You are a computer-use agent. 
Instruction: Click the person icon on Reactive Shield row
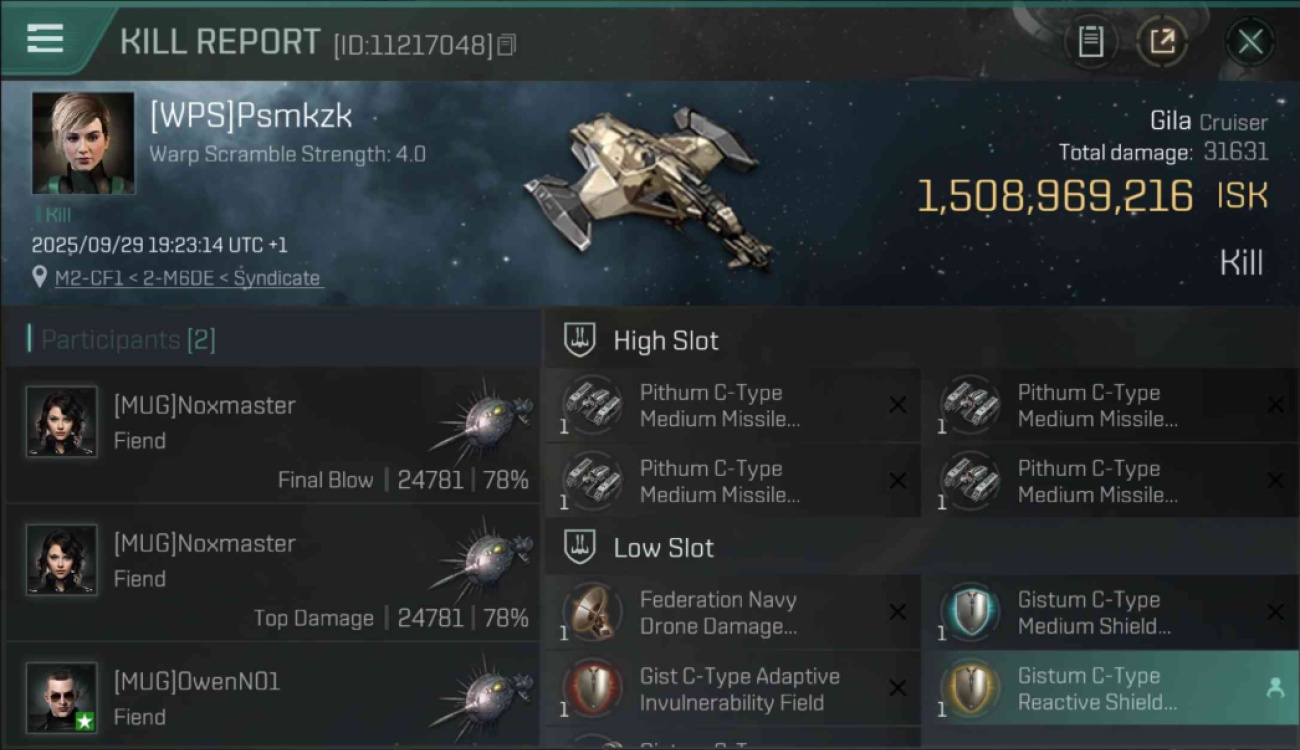pos(1275,688)
